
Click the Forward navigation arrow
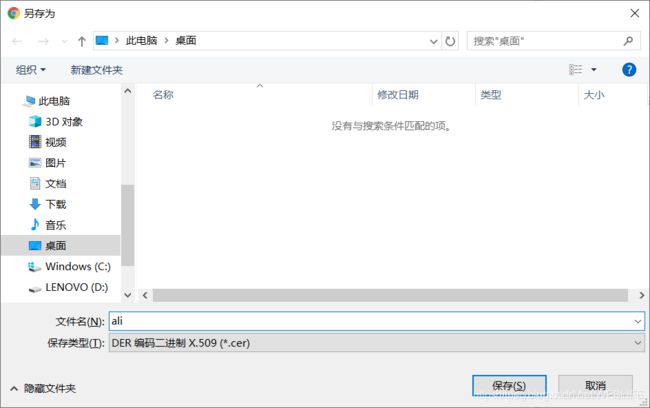coord(43,41)
